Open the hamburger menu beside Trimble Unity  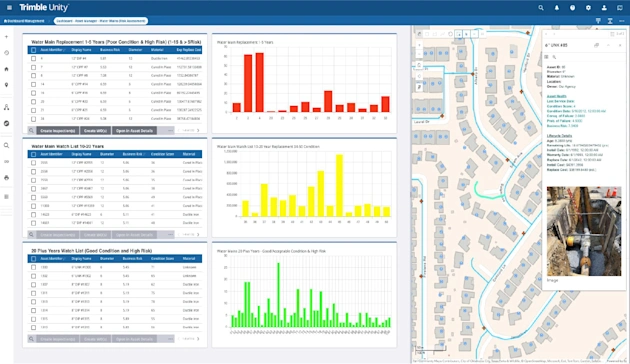tap(10, 8)
